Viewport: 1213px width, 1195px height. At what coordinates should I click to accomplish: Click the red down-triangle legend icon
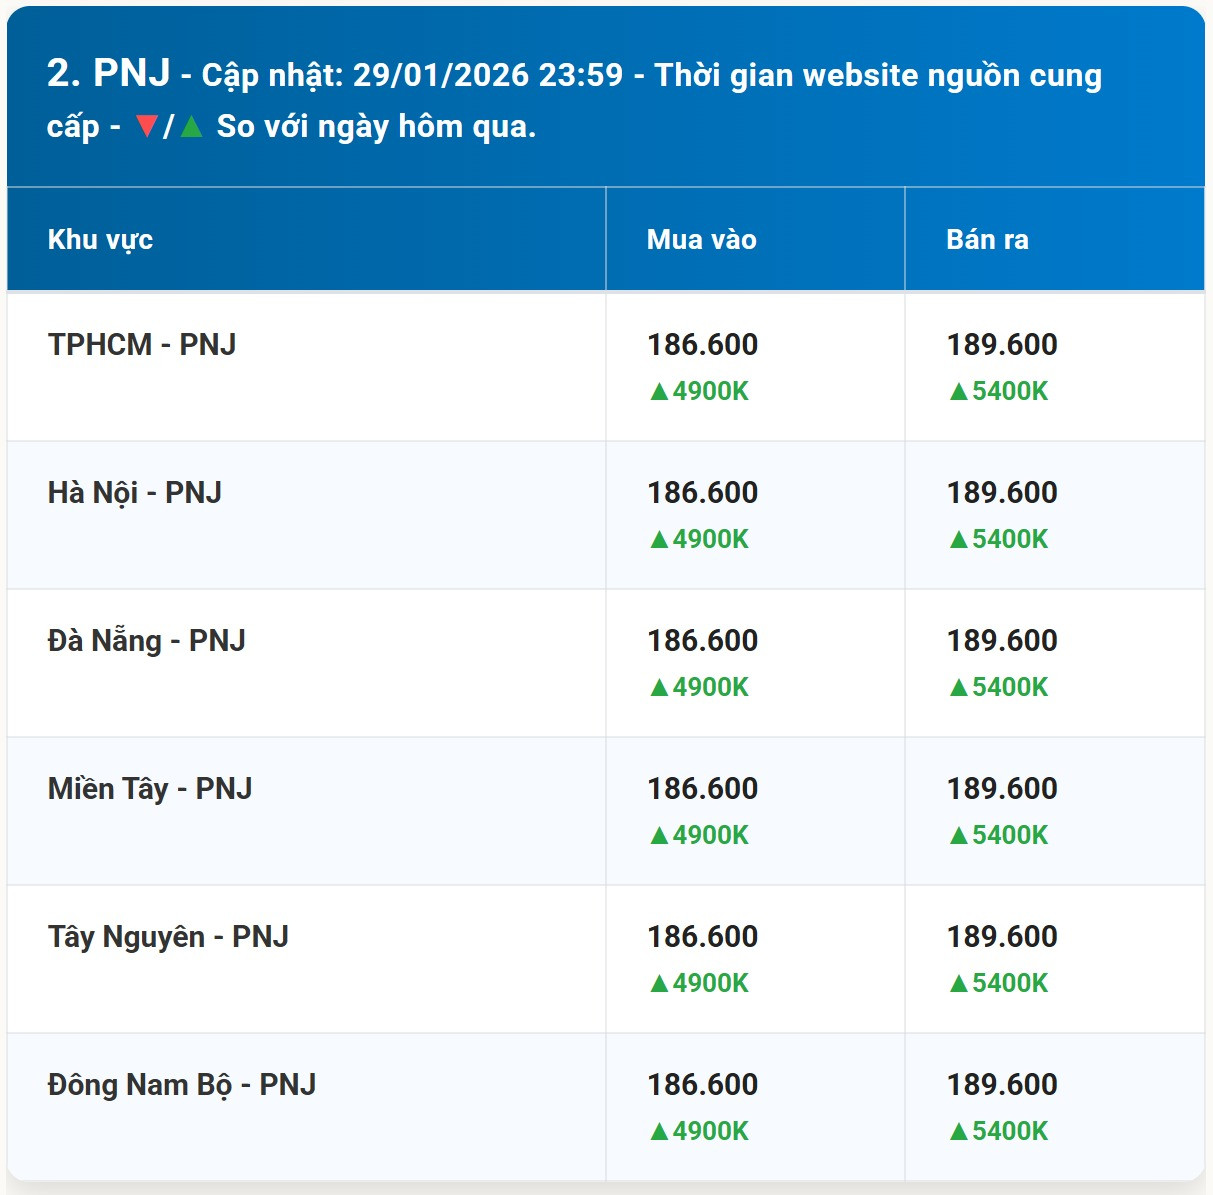coord(147,127)
